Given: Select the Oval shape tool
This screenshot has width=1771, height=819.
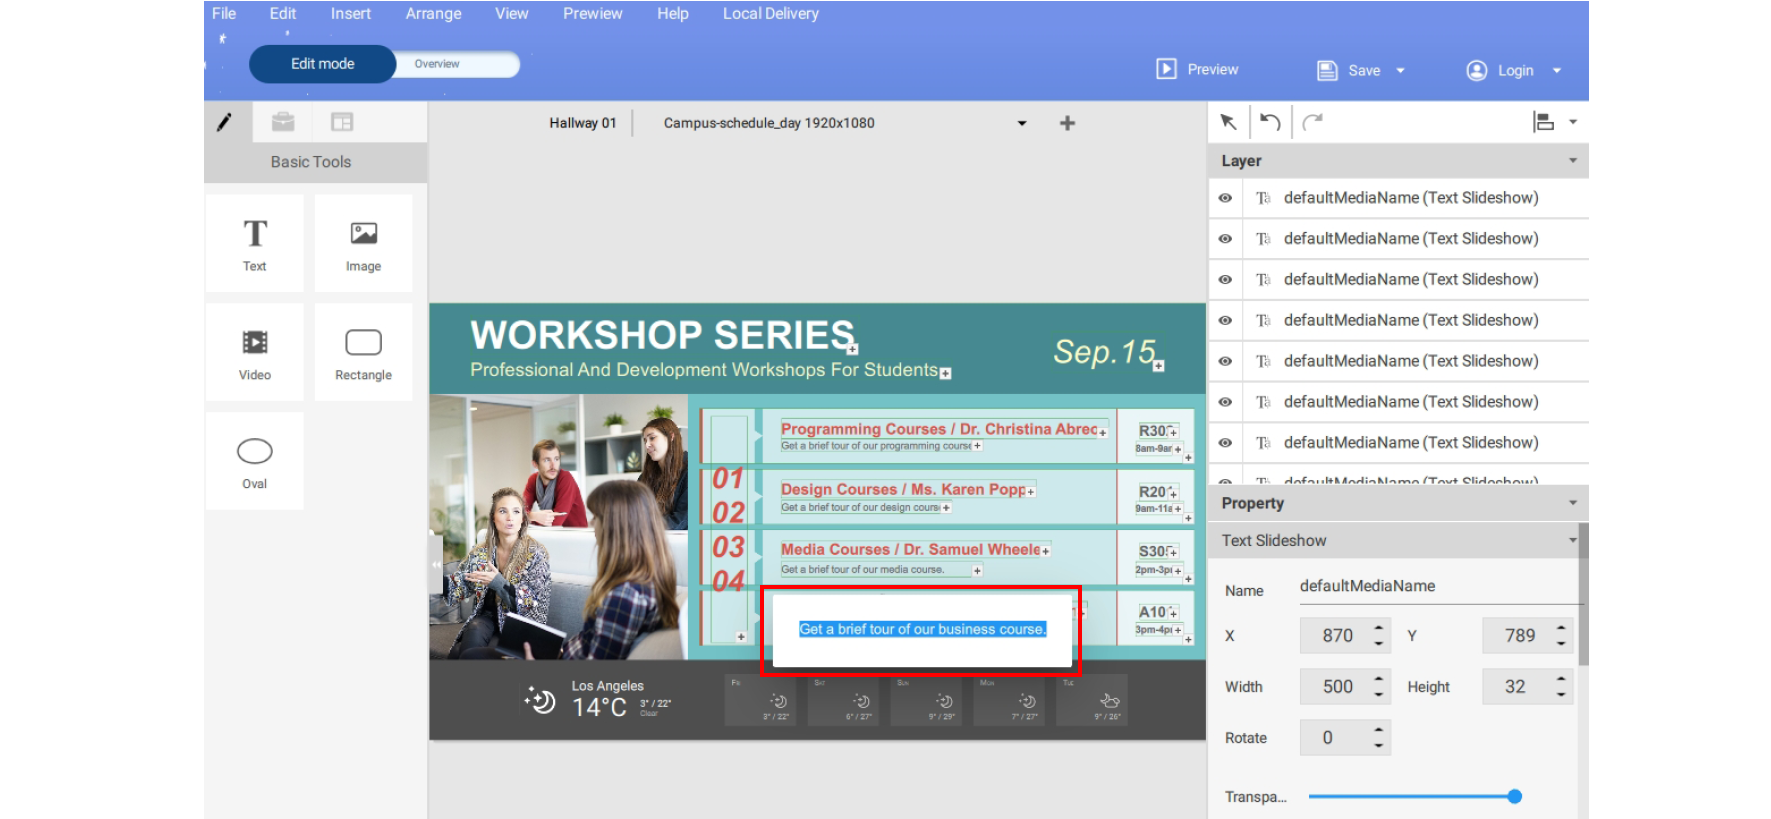Looking at the screenshot, I should point(254,461).
